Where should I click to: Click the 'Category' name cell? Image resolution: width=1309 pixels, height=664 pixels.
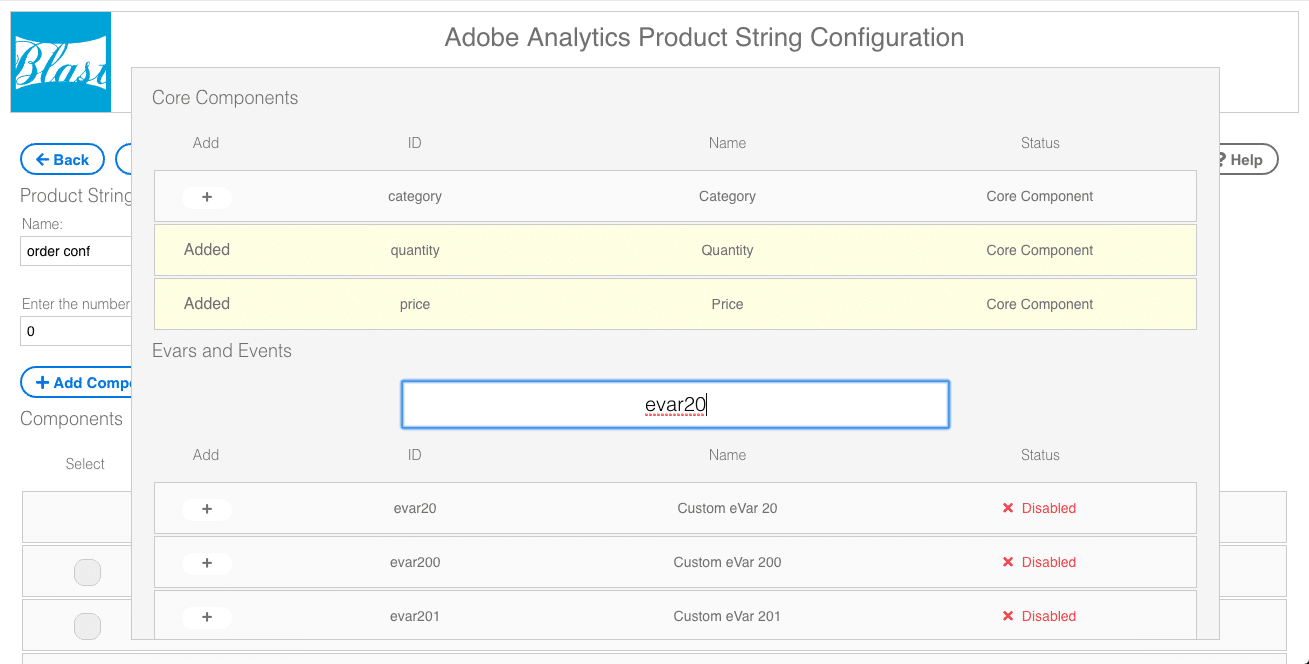(x=727, y=197)
